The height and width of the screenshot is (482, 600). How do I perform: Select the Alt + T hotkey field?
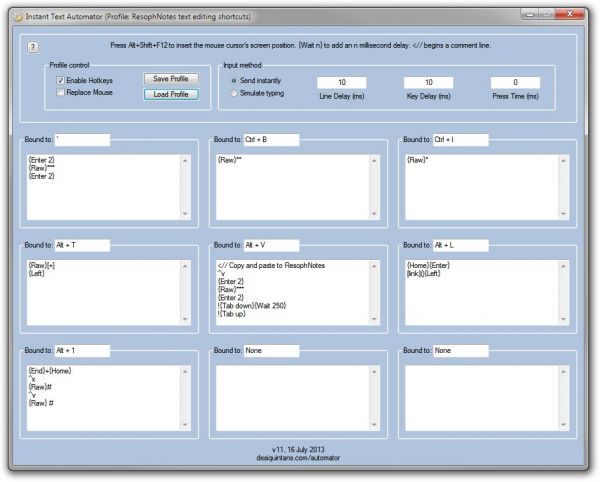(x=82, y=245)
